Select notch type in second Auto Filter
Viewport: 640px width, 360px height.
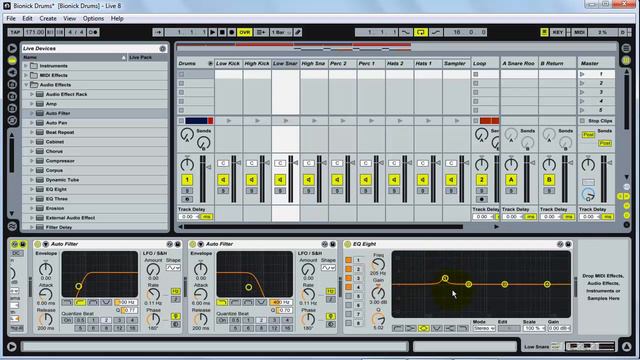tap(261, 302)
